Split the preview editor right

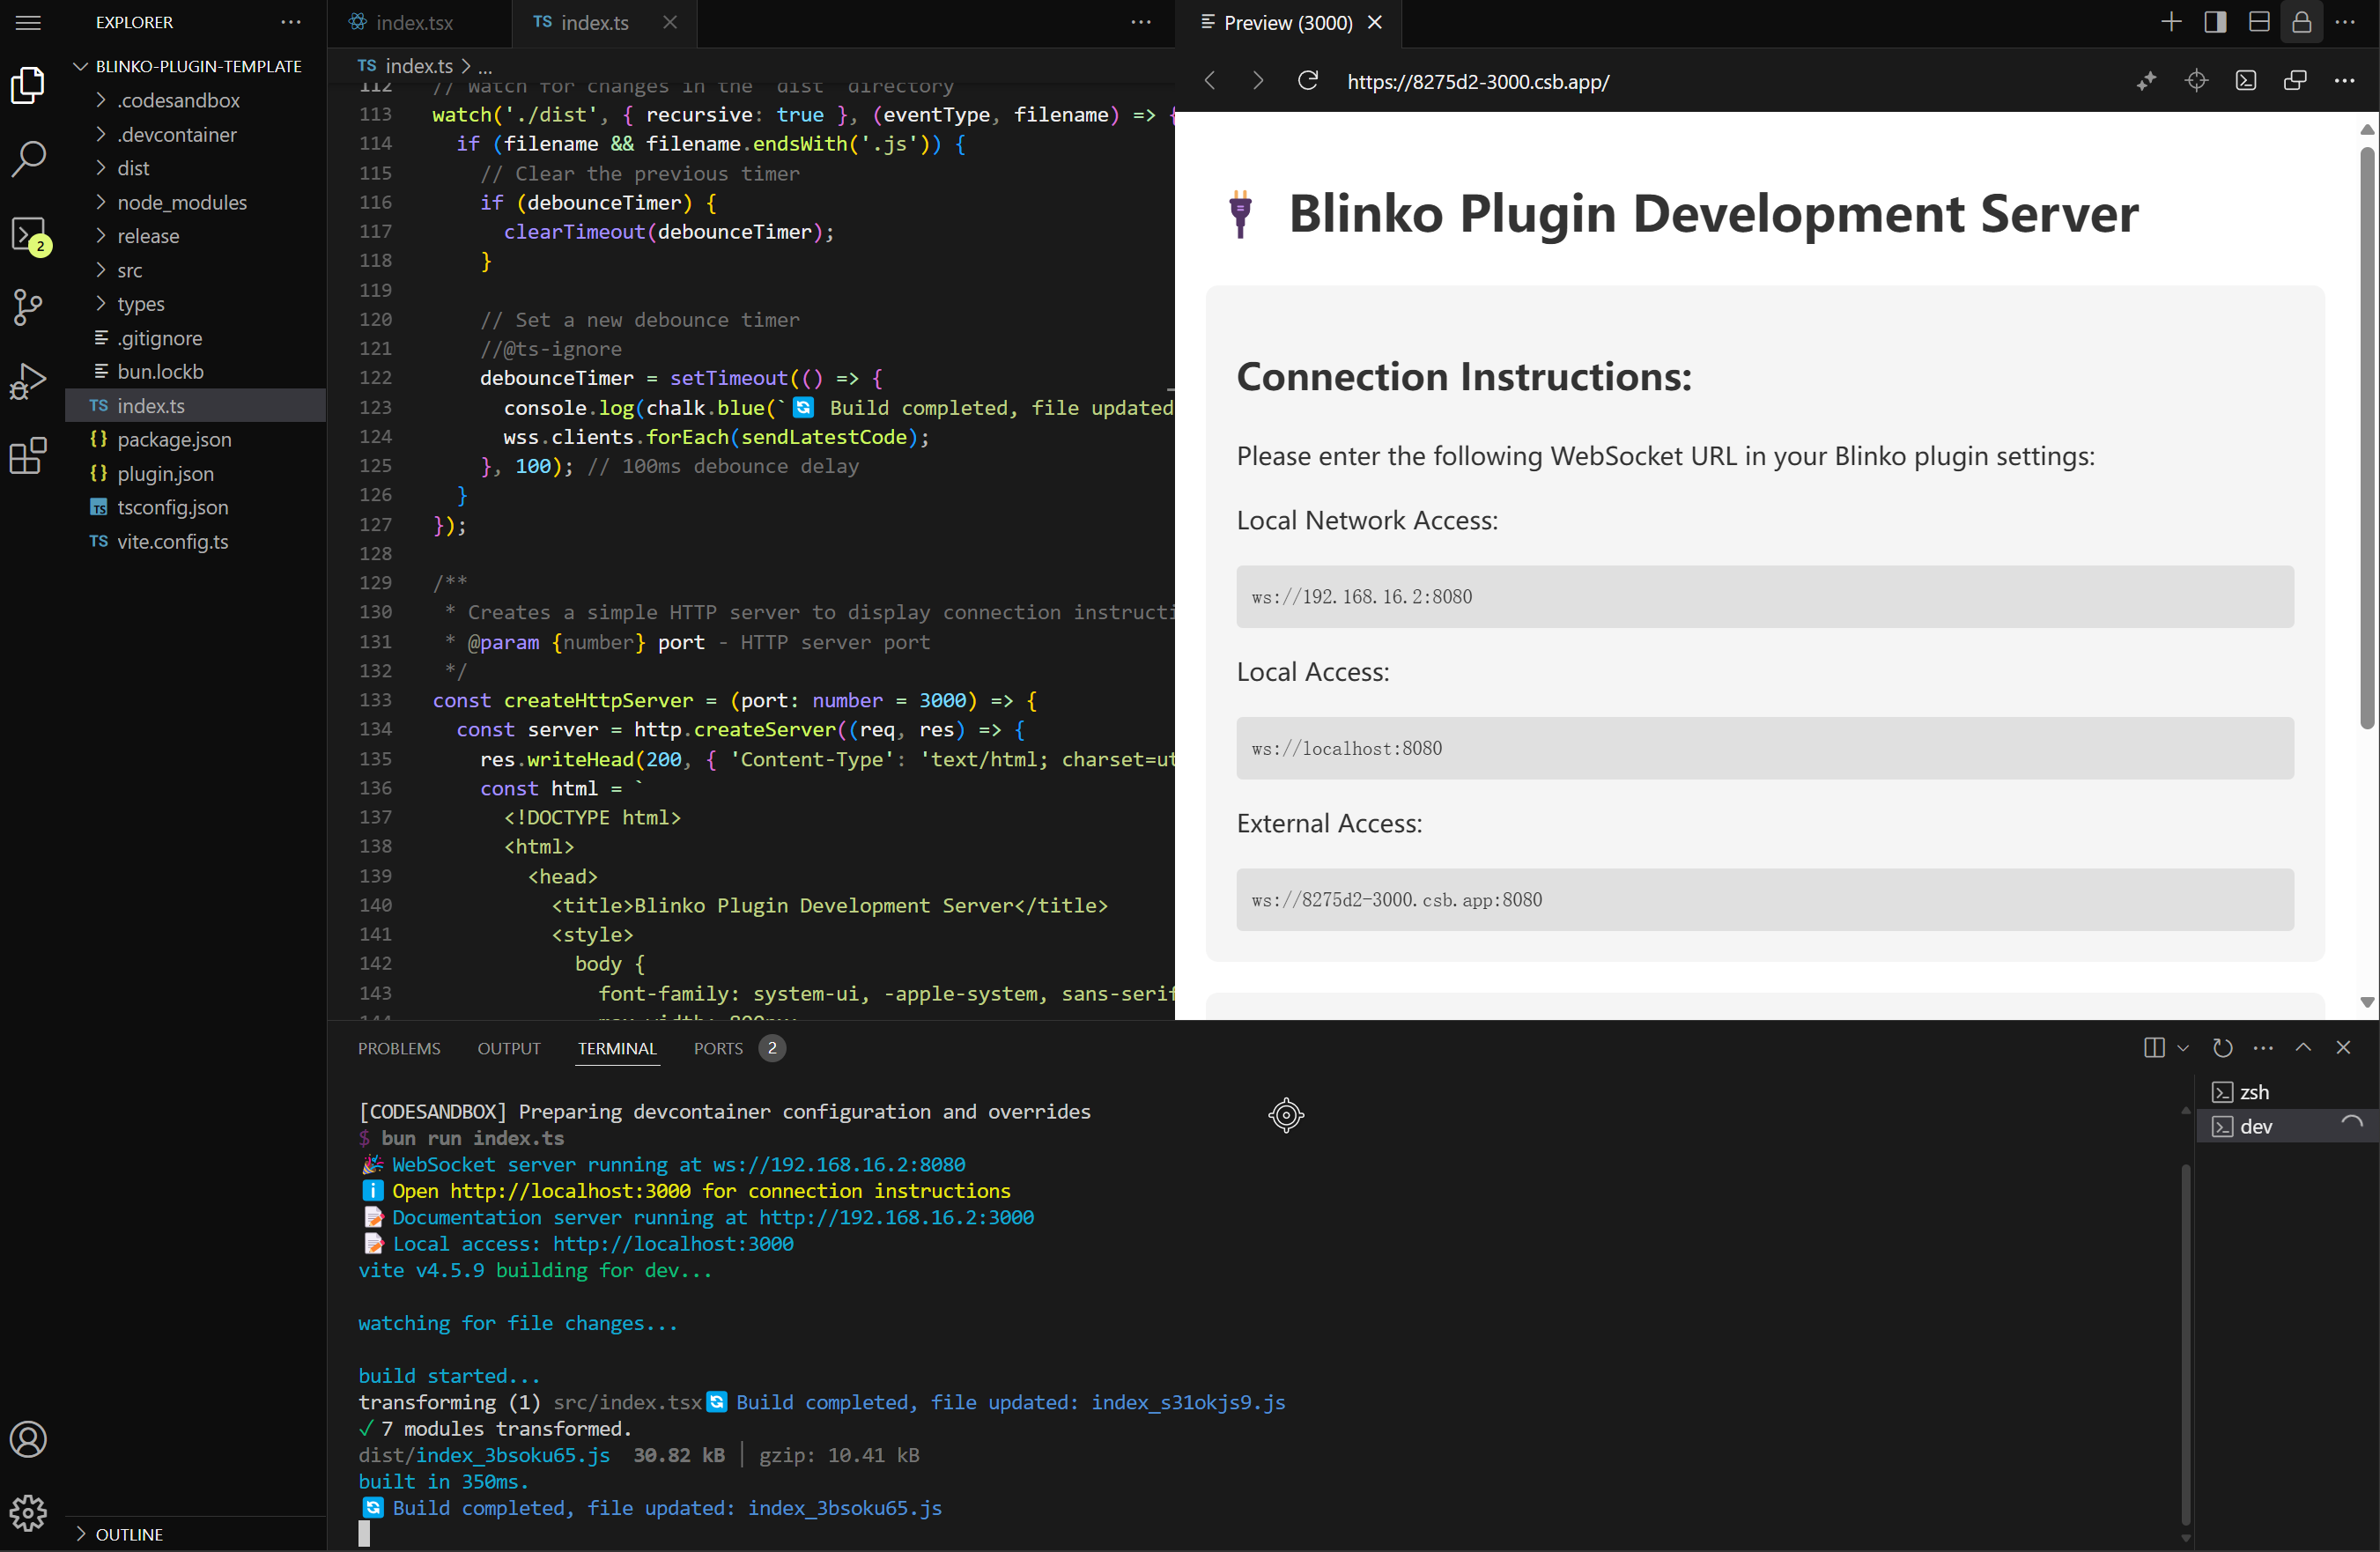point(2215,22)
